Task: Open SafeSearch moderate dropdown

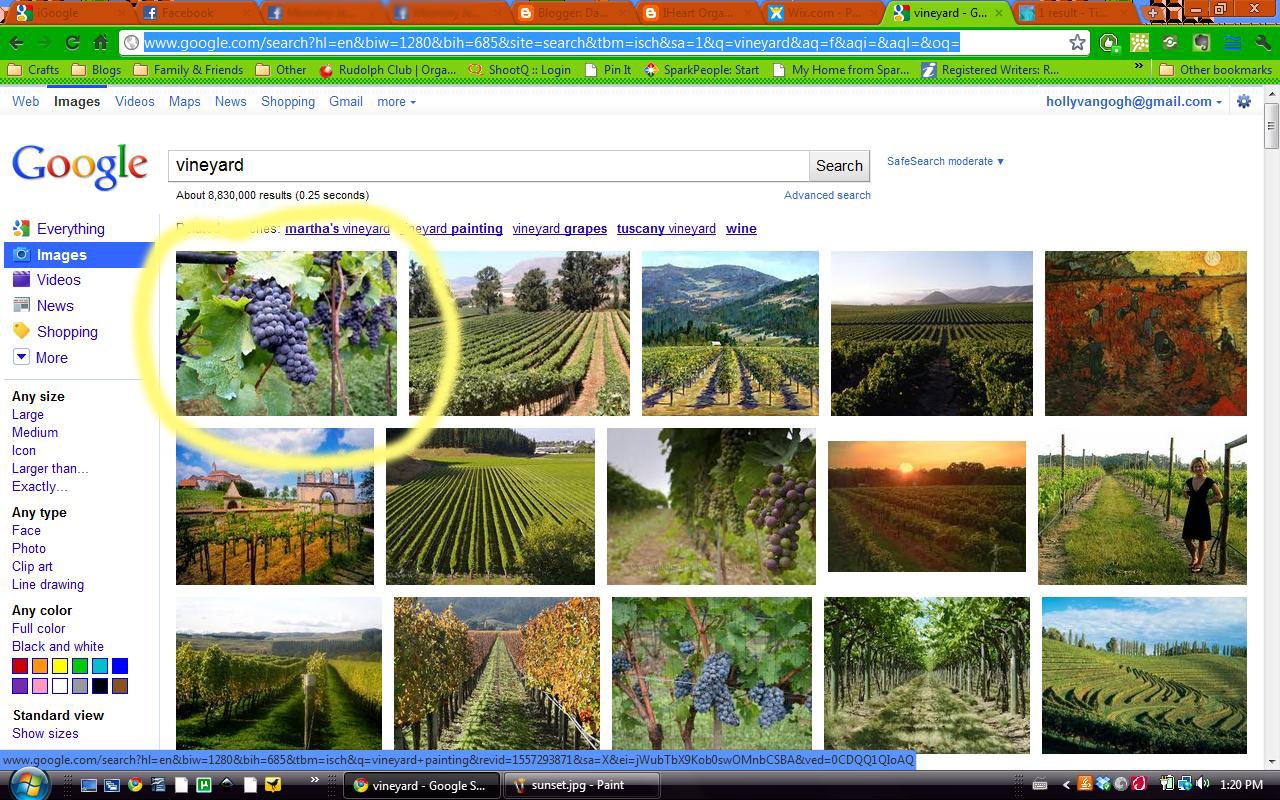Action: [x=945, y=161]
